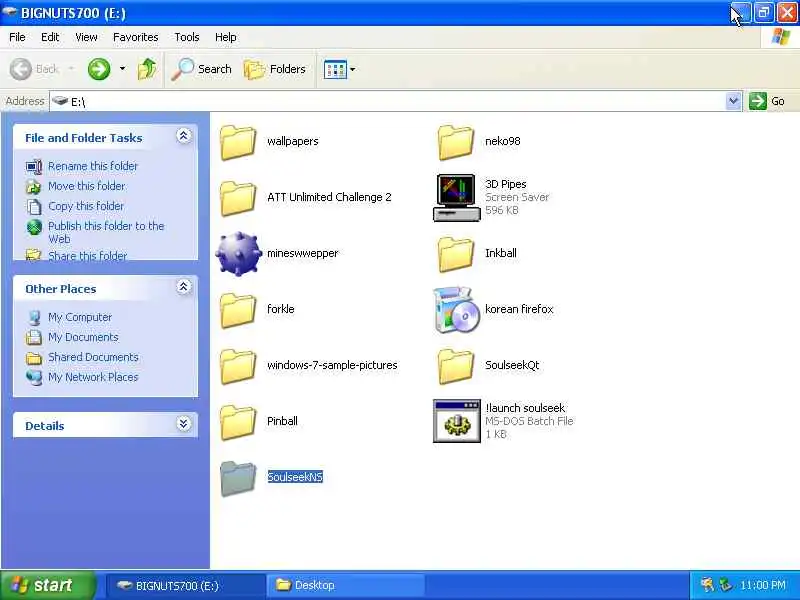
Task: Click the Go button beside address bar
Action: 767,101
